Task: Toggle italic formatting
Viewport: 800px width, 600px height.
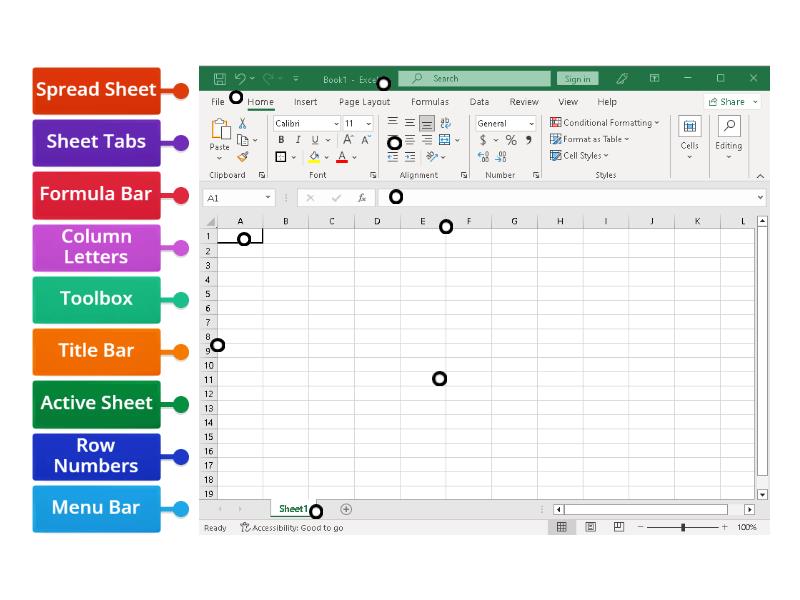Action: (297, 140)
